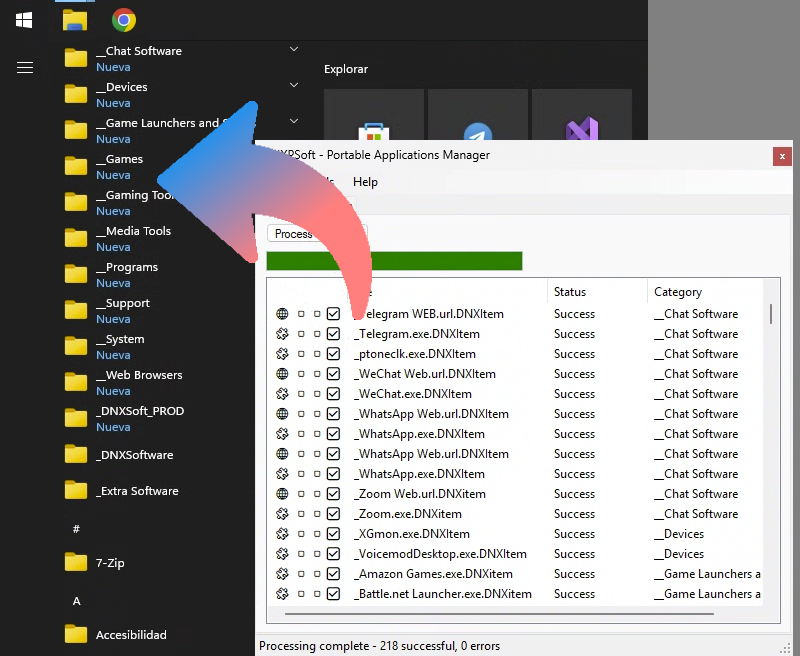The width and height of the screenshot is (800, 656).
Task: Open the Visual Studio tile under Explorar
Action: (582, 115)
